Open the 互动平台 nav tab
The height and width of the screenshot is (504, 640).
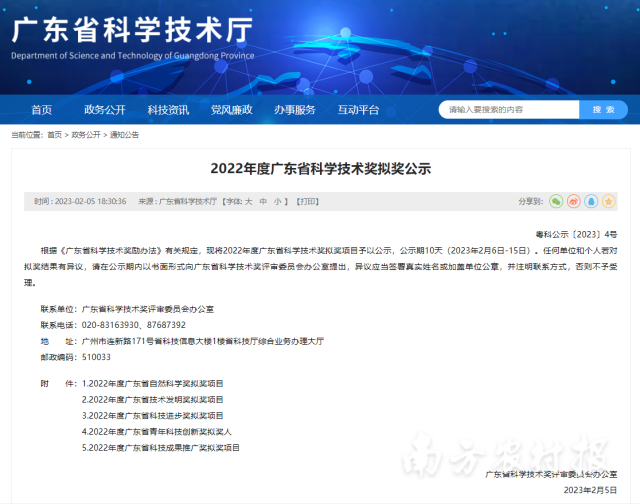358,109
